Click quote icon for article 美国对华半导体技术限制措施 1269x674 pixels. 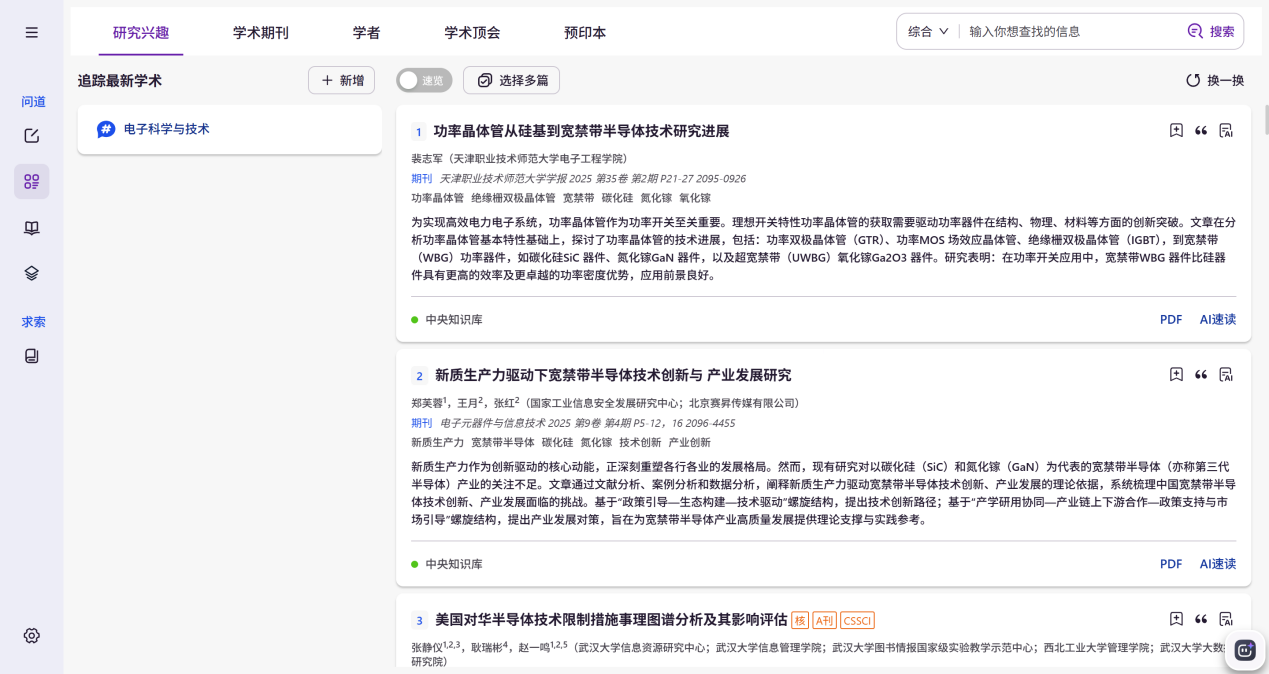[1201, 619]
